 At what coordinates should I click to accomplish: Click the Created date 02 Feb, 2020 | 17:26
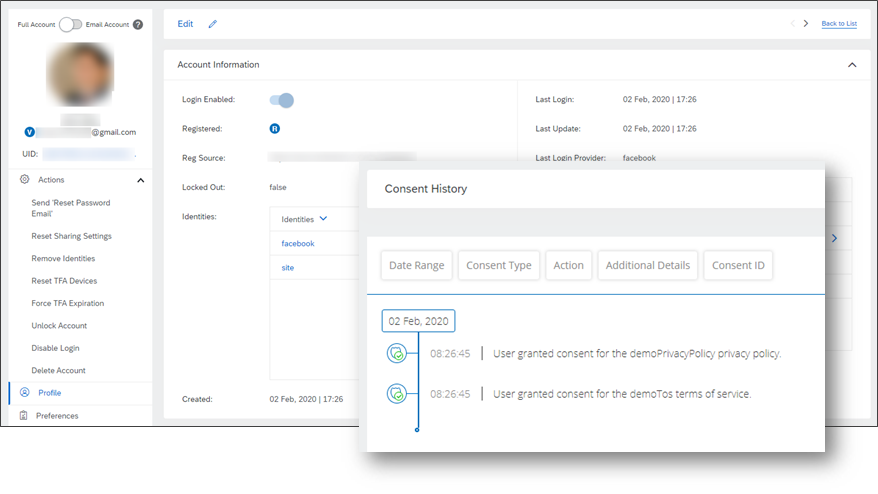click(306, 399)
